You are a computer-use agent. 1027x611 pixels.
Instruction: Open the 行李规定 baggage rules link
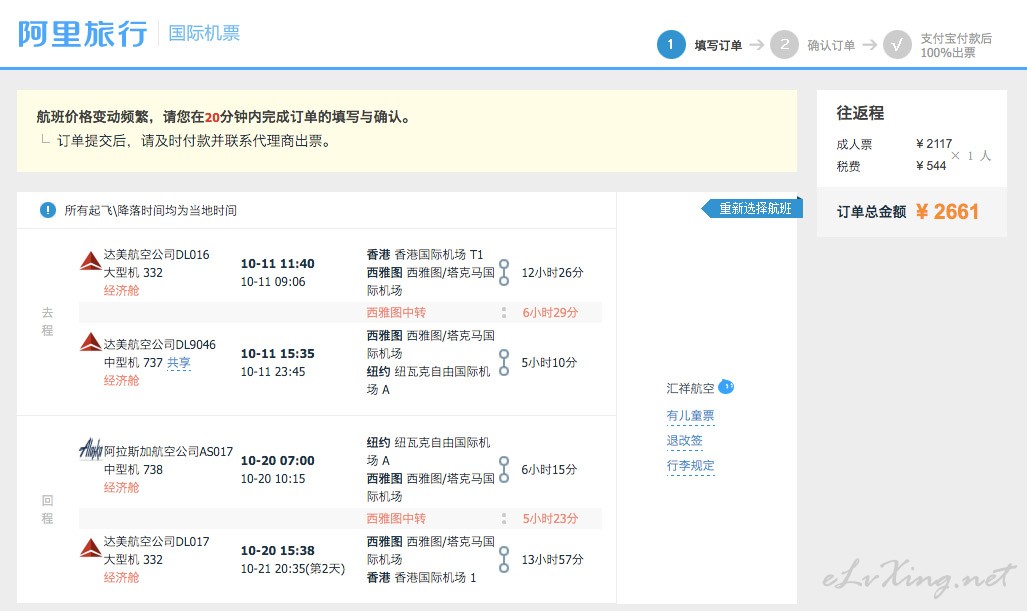coord(690,466)
